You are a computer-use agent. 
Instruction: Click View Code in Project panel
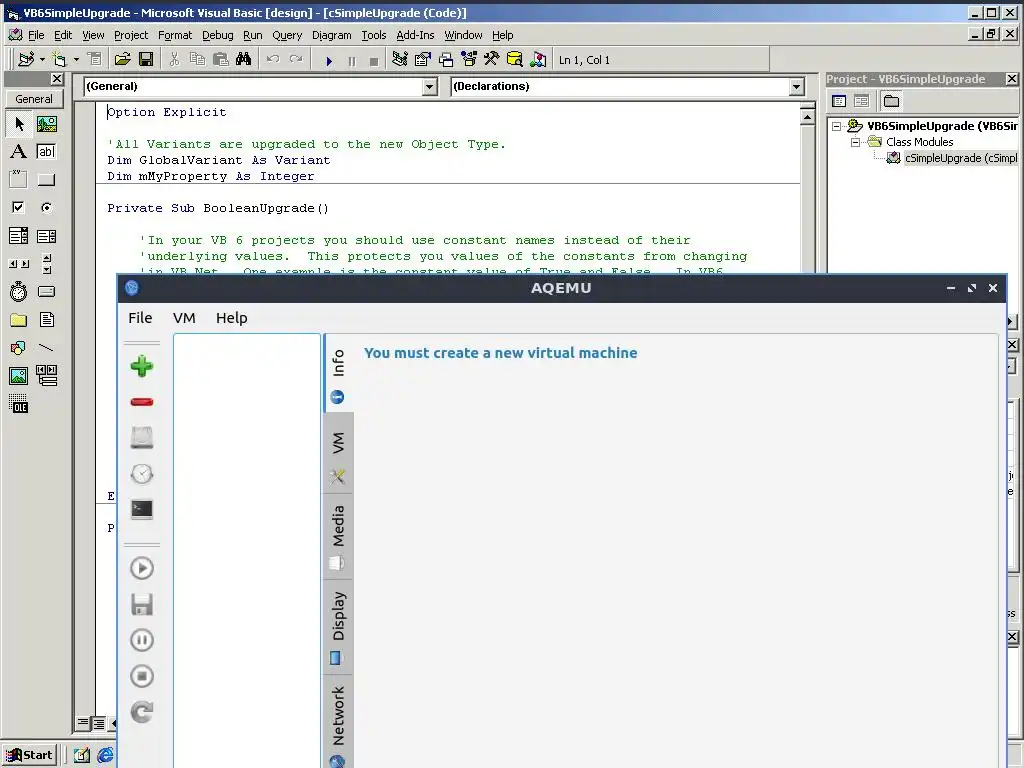pyautogui.click(x=839, y=101)
